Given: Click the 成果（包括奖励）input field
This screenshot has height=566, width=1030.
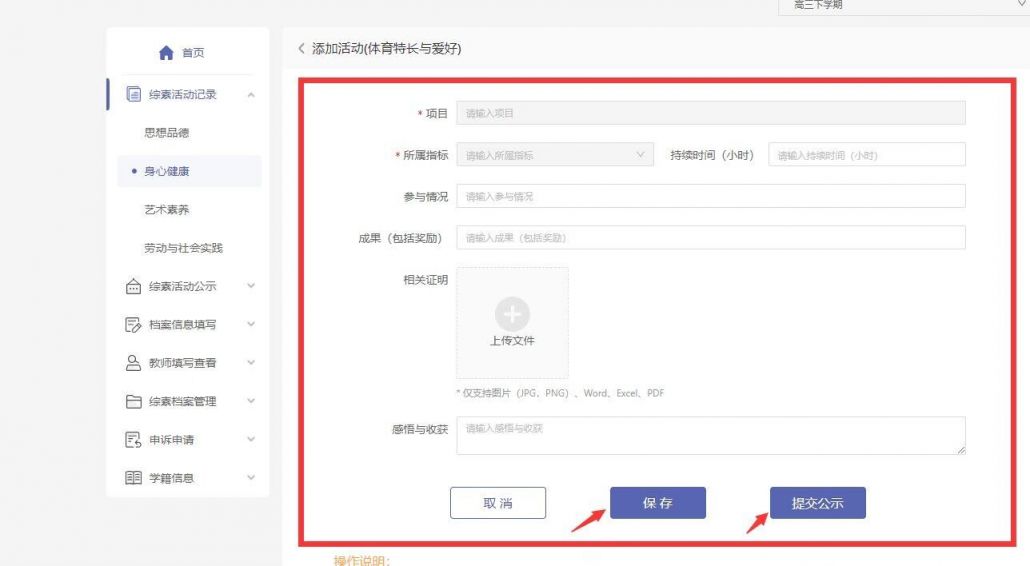Looking at the screenshot, I should click(x=711, y=238).
